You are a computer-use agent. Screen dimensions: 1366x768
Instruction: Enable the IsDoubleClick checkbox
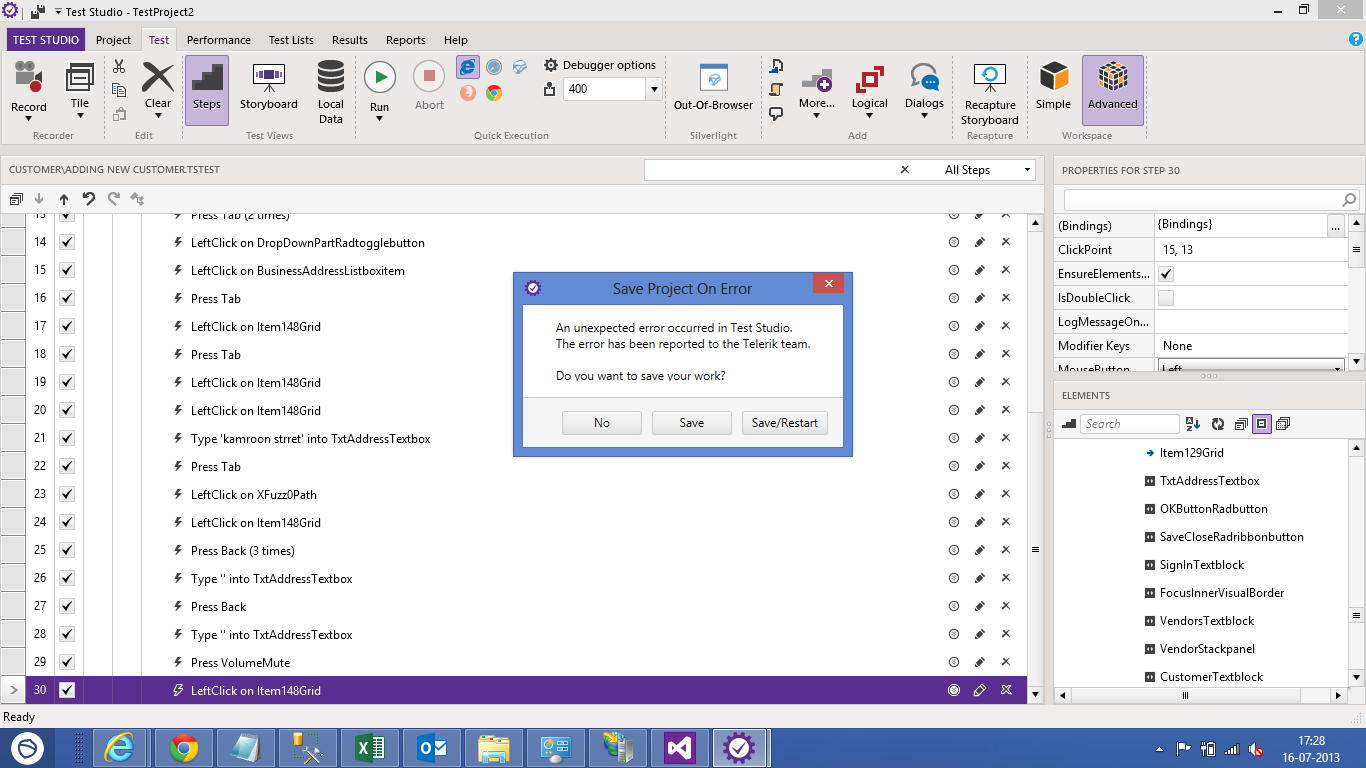(x=1166, y=298)
